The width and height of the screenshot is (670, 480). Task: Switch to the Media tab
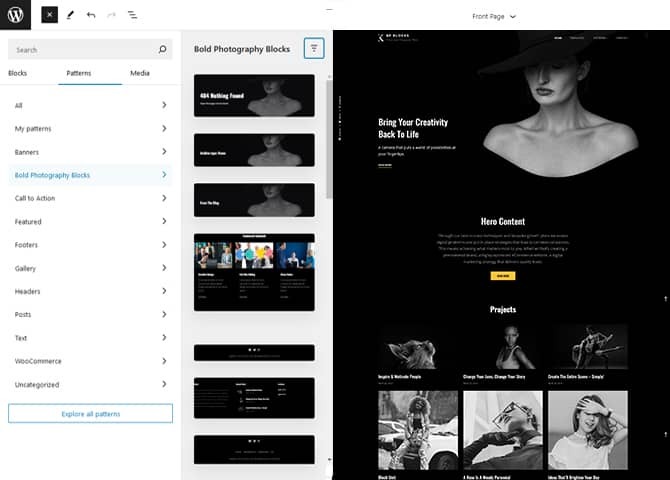tap(140, 73)
